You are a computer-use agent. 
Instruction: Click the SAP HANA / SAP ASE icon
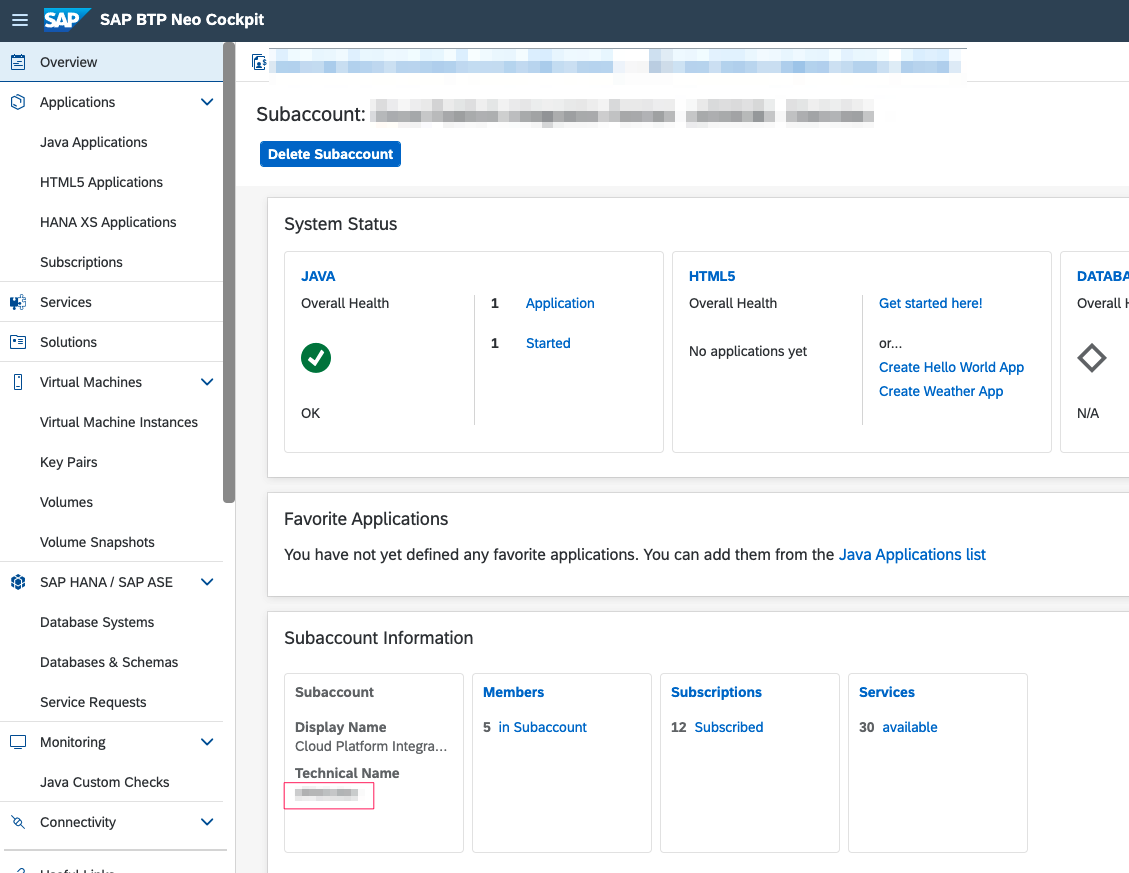tap(17, 581)
